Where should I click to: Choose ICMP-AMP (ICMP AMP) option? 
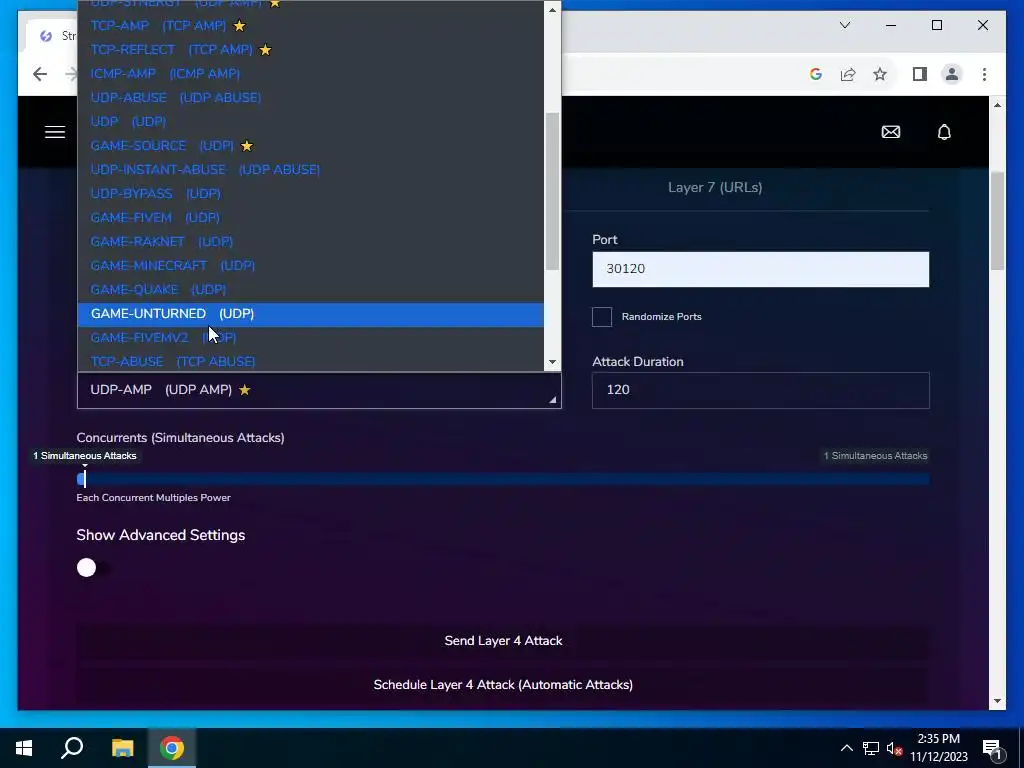[310, 74]
